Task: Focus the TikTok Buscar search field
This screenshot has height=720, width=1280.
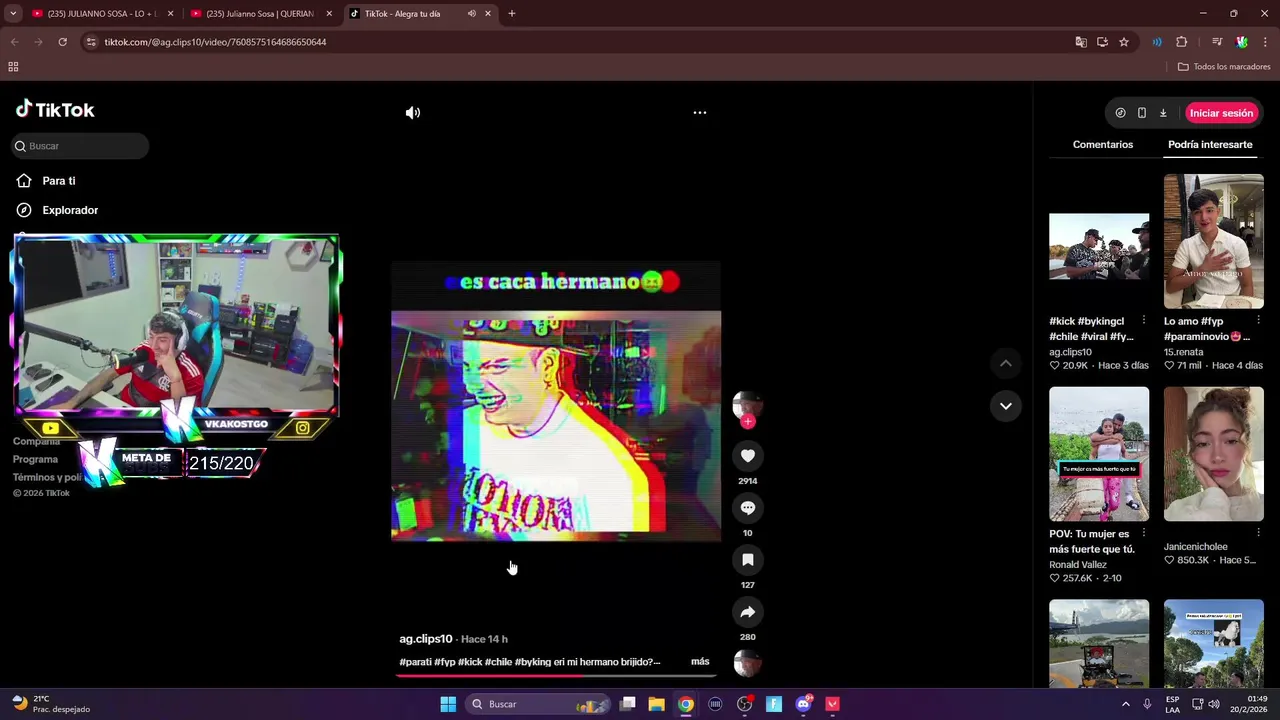Action: 80,146
